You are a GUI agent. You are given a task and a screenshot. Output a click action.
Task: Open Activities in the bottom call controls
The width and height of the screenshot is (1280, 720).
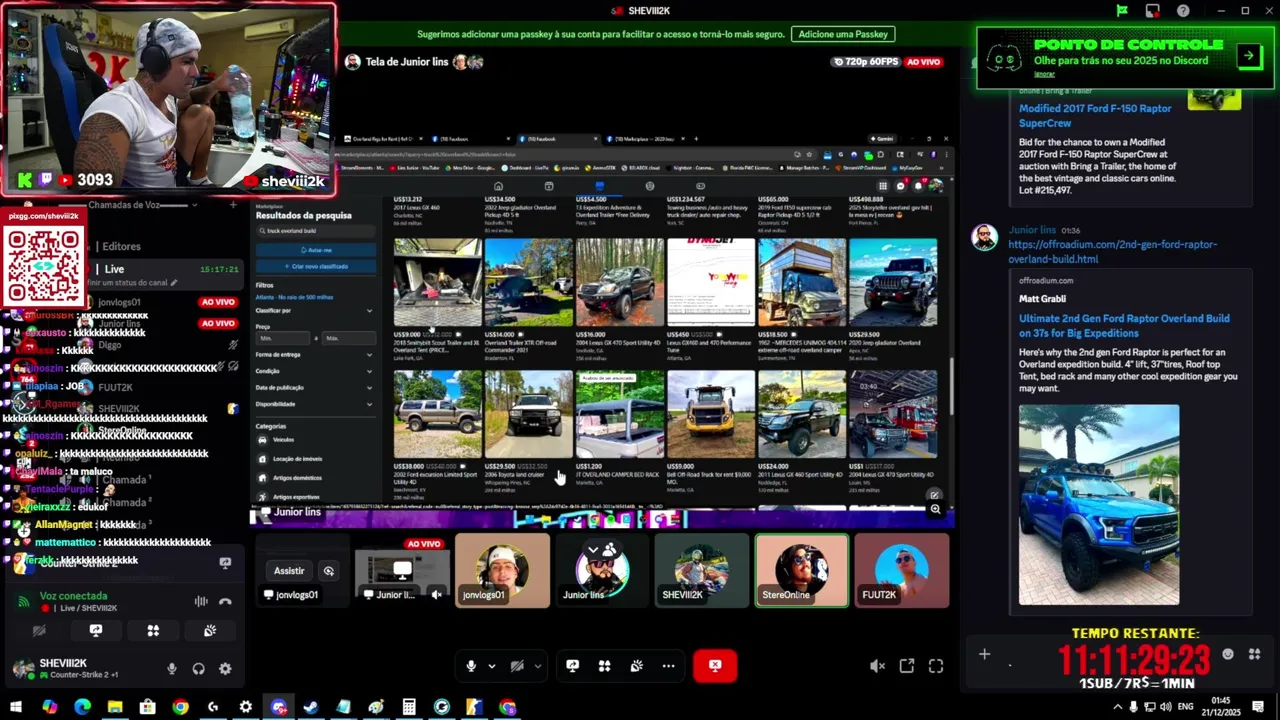click(x=604, y=666)
